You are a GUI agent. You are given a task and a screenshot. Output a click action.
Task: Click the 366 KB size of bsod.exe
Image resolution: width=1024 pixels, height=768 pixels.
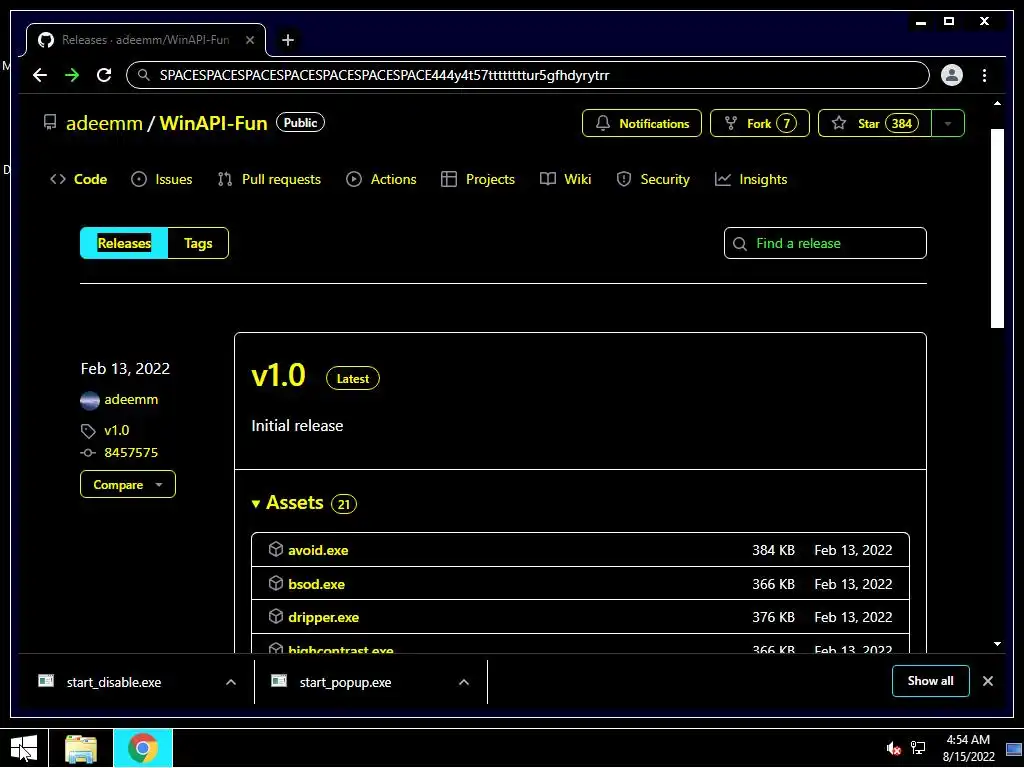[773, 584]
